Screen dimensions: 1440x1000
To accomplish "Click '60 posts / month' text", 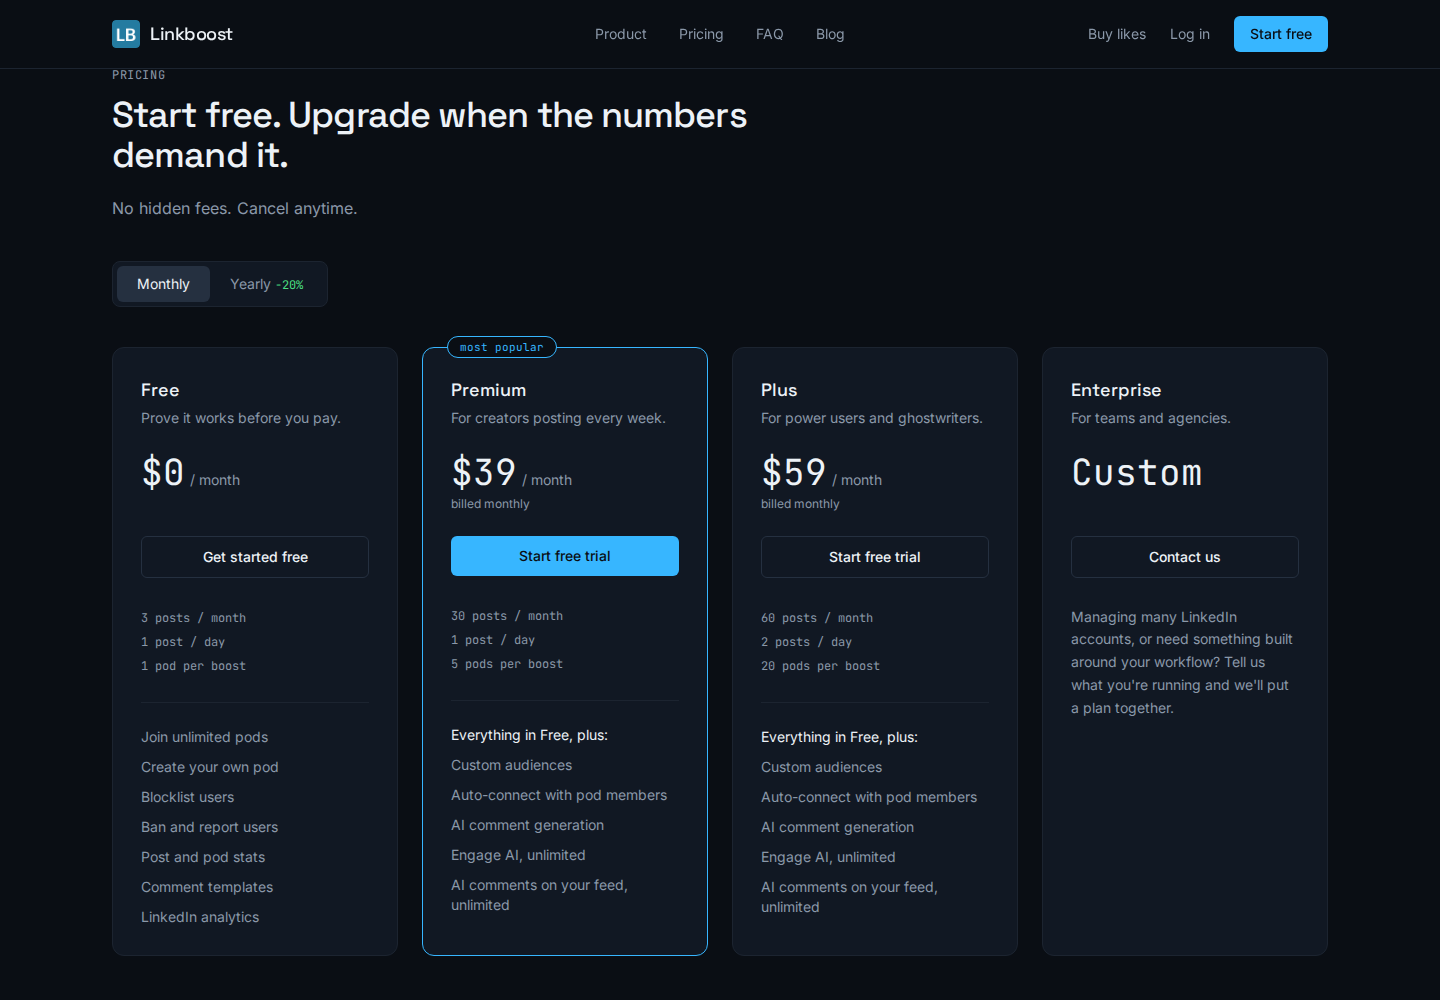I will click(817, 618).
